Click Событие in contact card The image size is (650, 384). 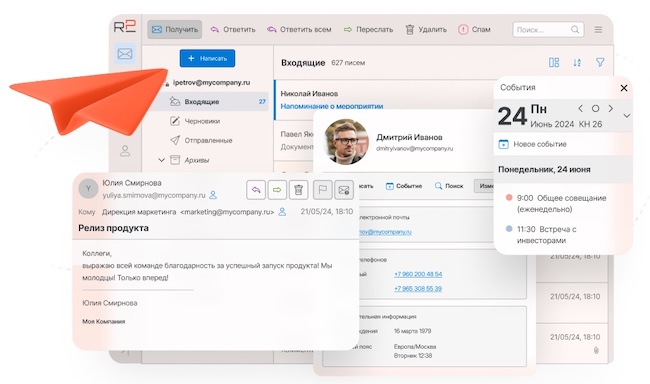tap(404, 186)
